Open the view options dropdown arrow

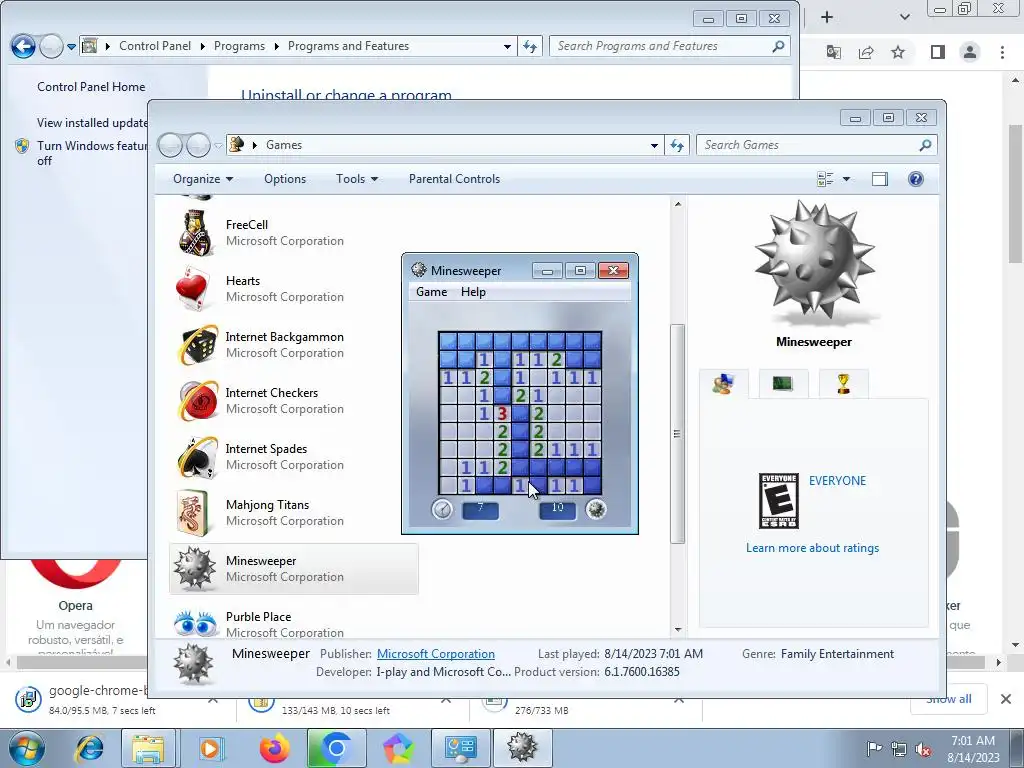(x=846, y=179)
